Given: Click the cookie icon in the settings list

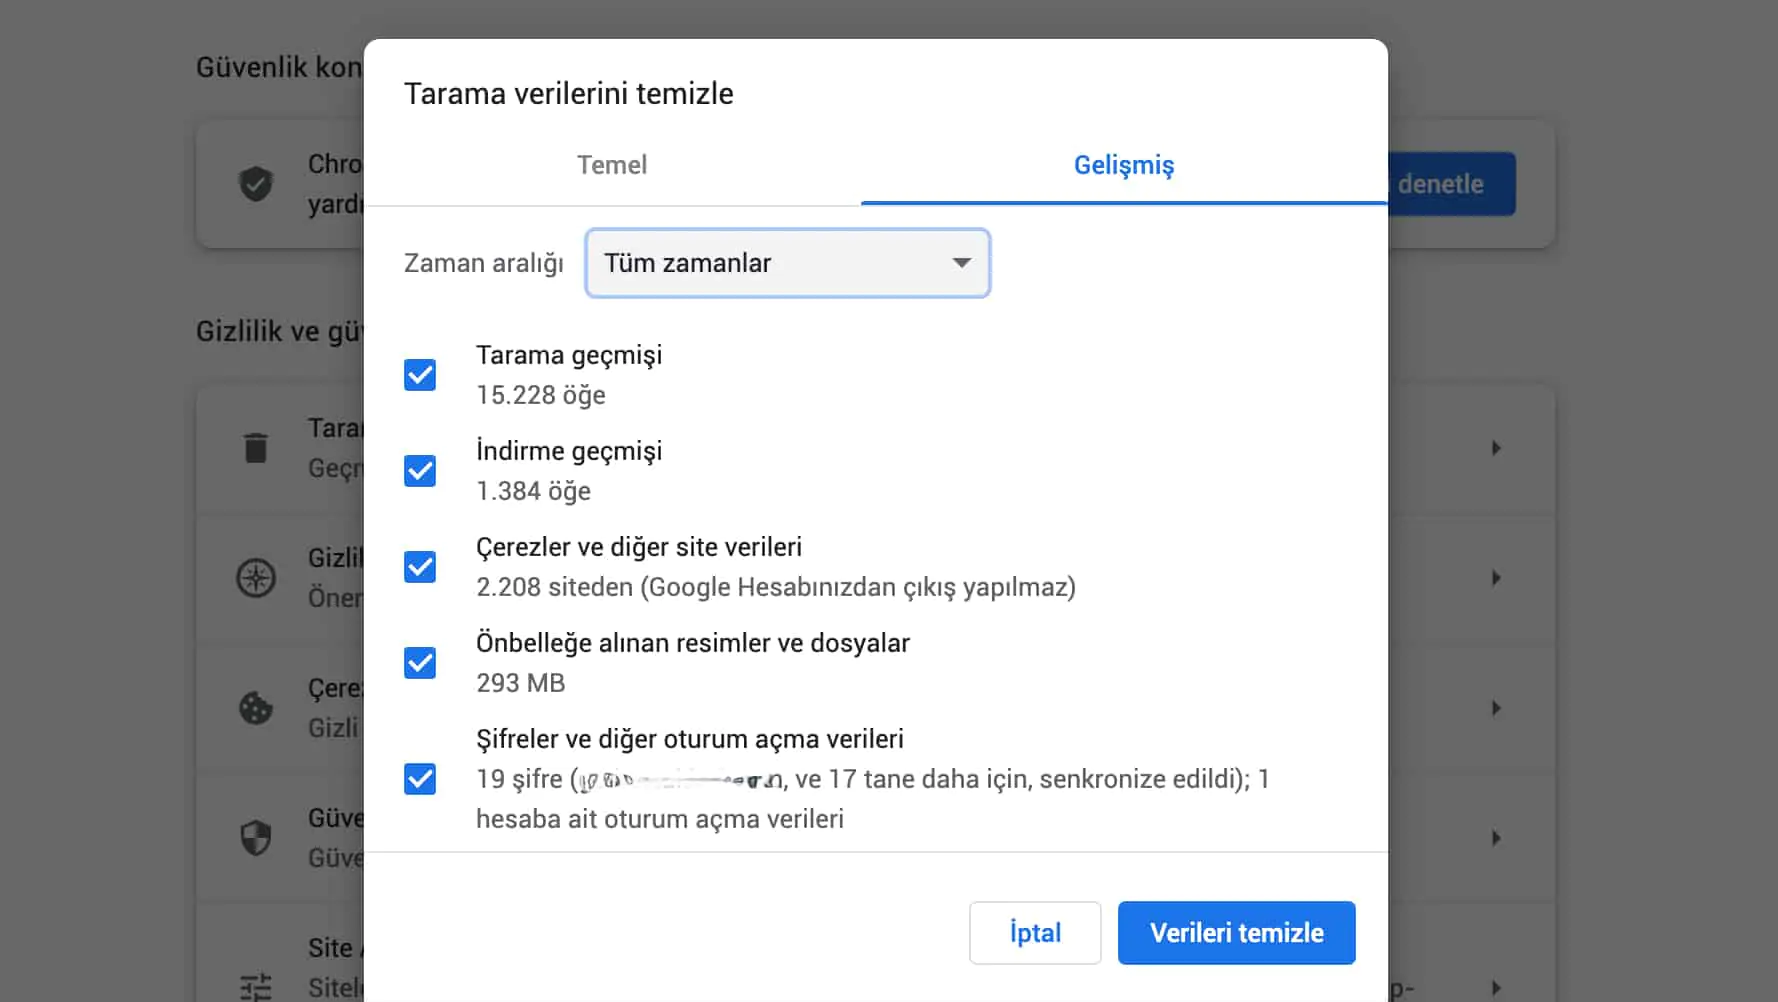Looking at the screenshot, I should [256, 709].
